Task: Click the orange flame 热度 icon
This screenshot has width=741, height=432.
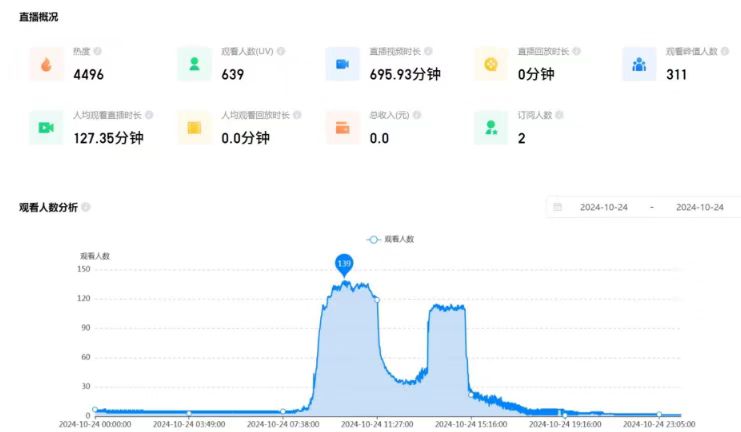Action: pyautogui.click(x=46, y=64)
